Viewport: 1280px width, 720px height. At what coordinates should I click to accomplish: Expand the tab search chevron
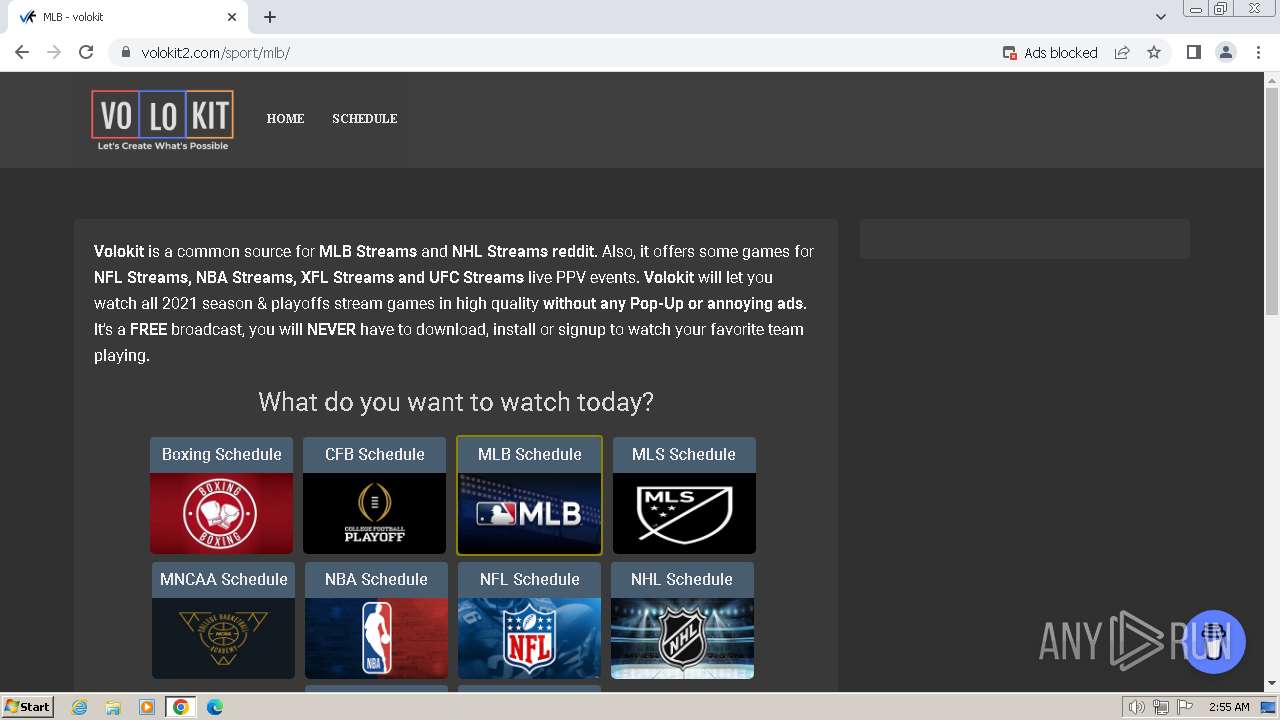click(1161, 17)
